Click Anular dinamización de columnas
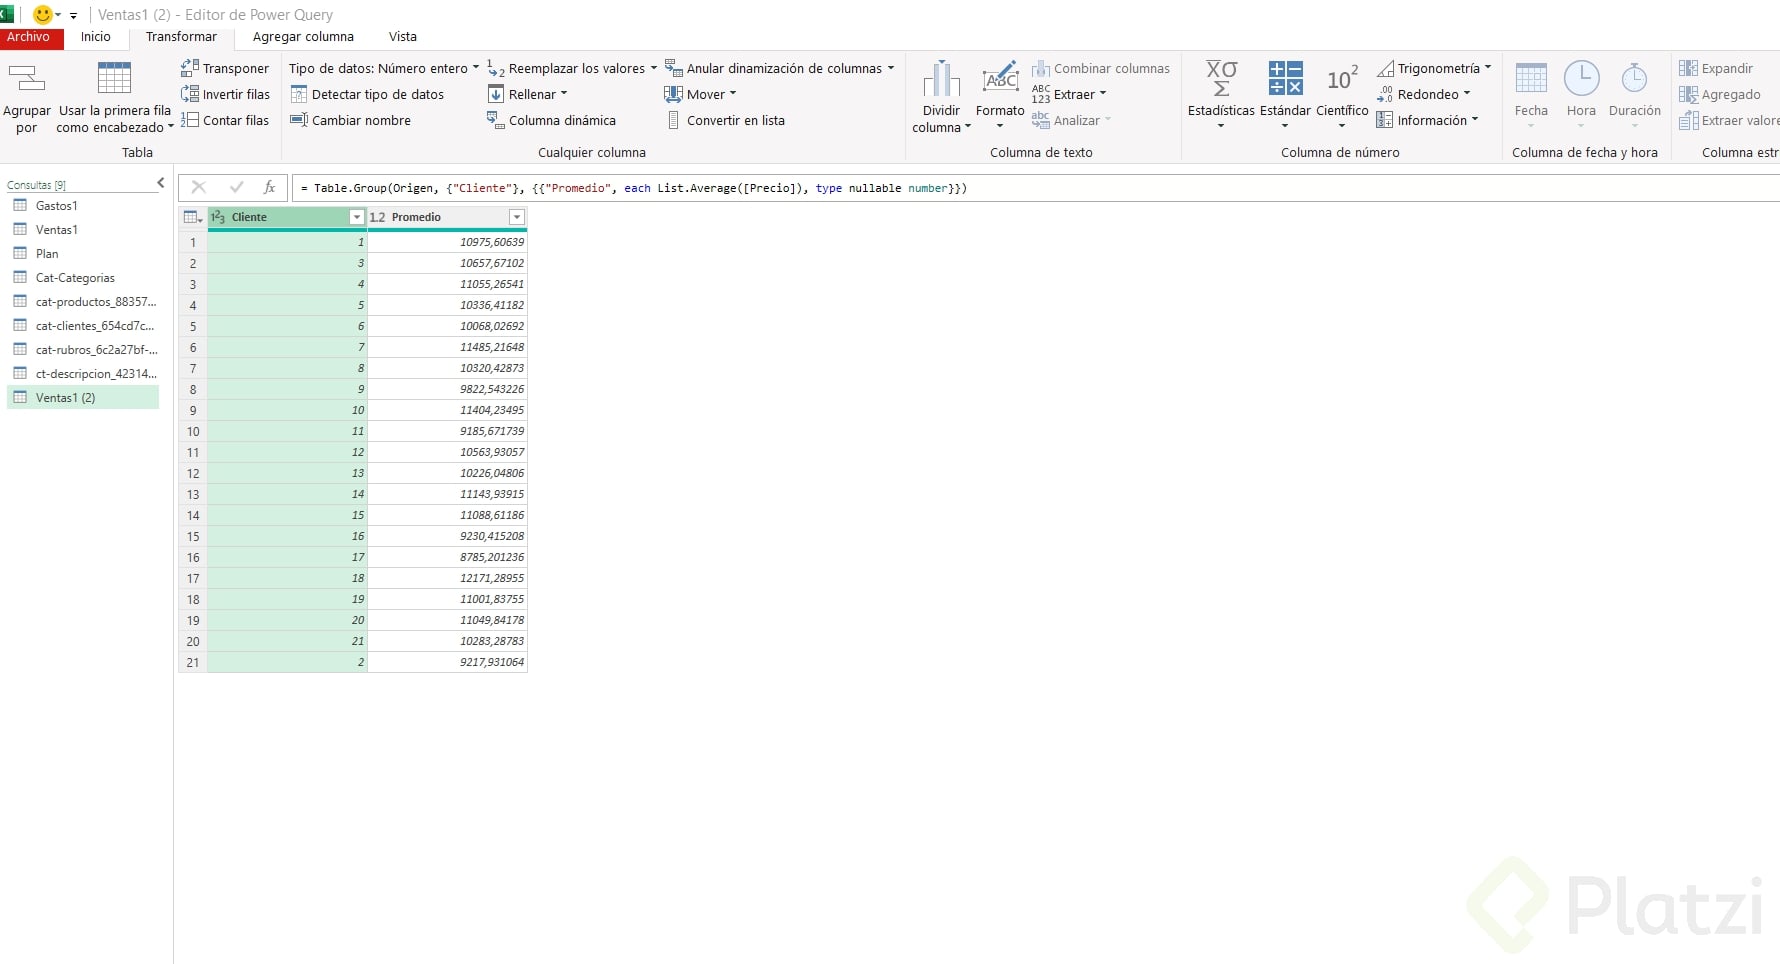The height and width of the screenshot is (964, 1780). 780,68
